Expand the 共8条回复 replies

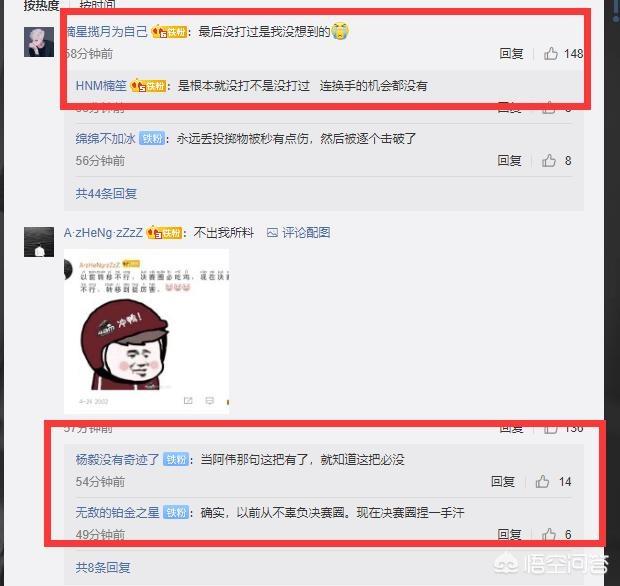[x=103, y=567]
